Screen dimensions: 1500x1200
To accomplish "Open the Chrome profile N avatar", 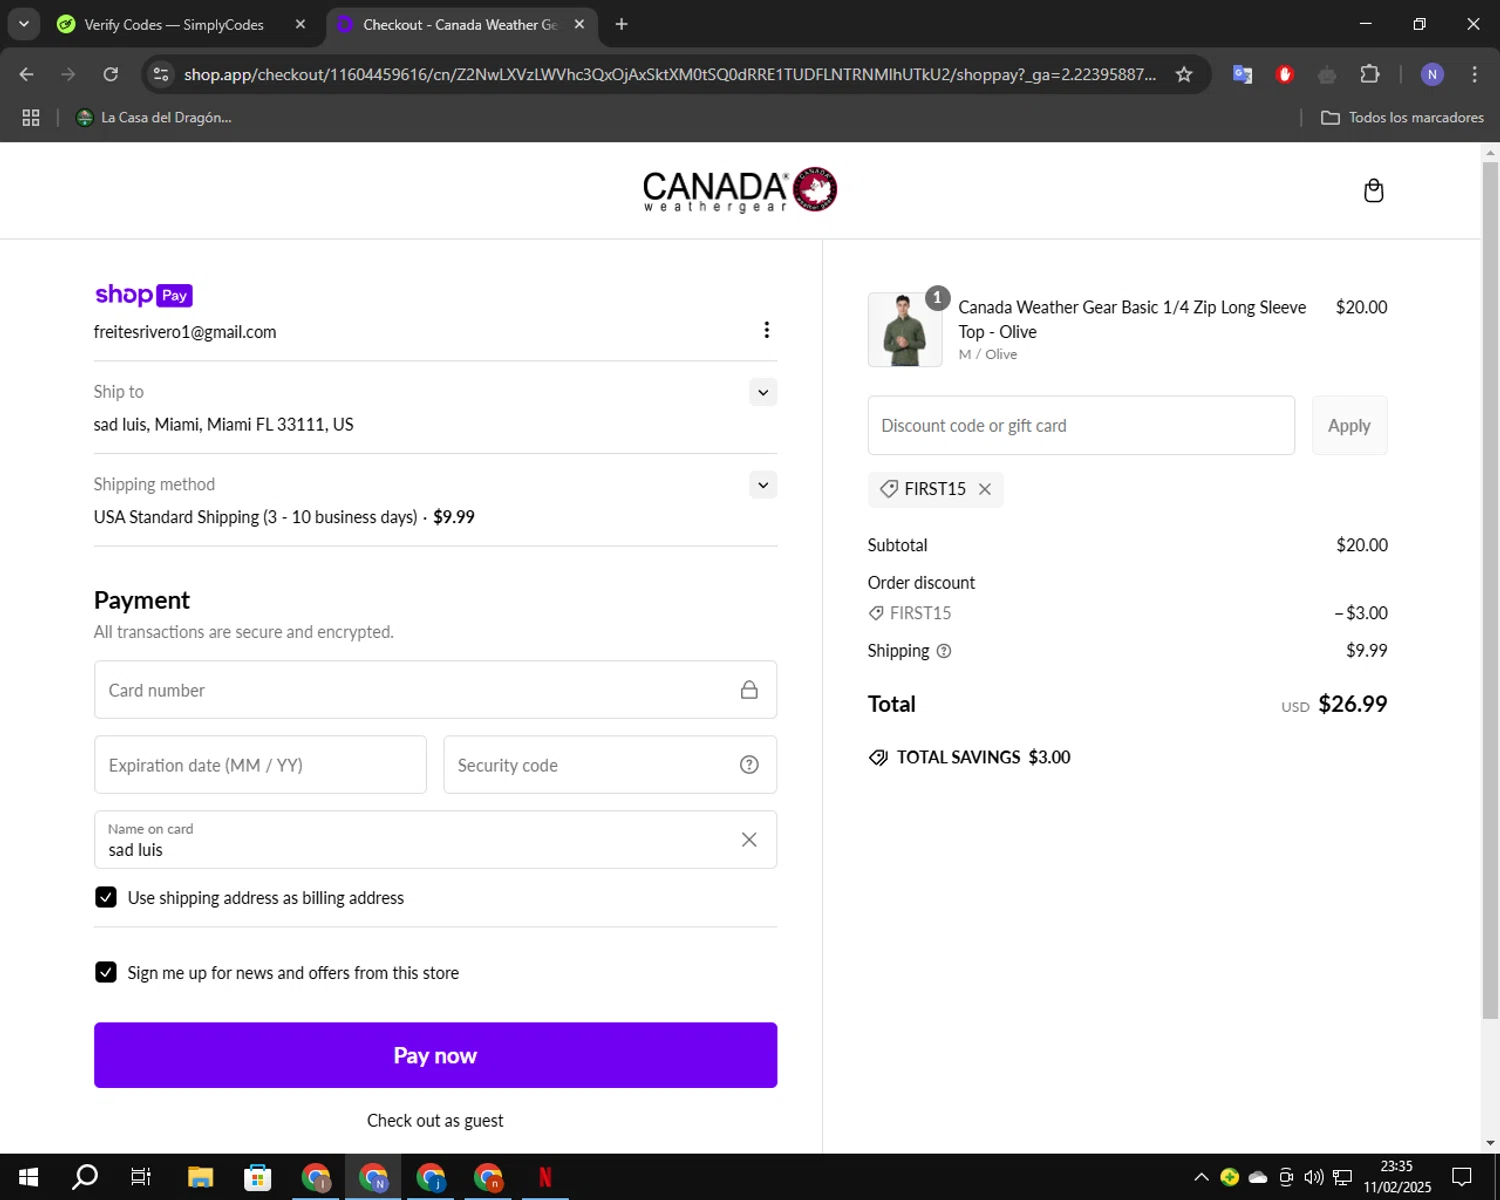I will click(1432, 74).
